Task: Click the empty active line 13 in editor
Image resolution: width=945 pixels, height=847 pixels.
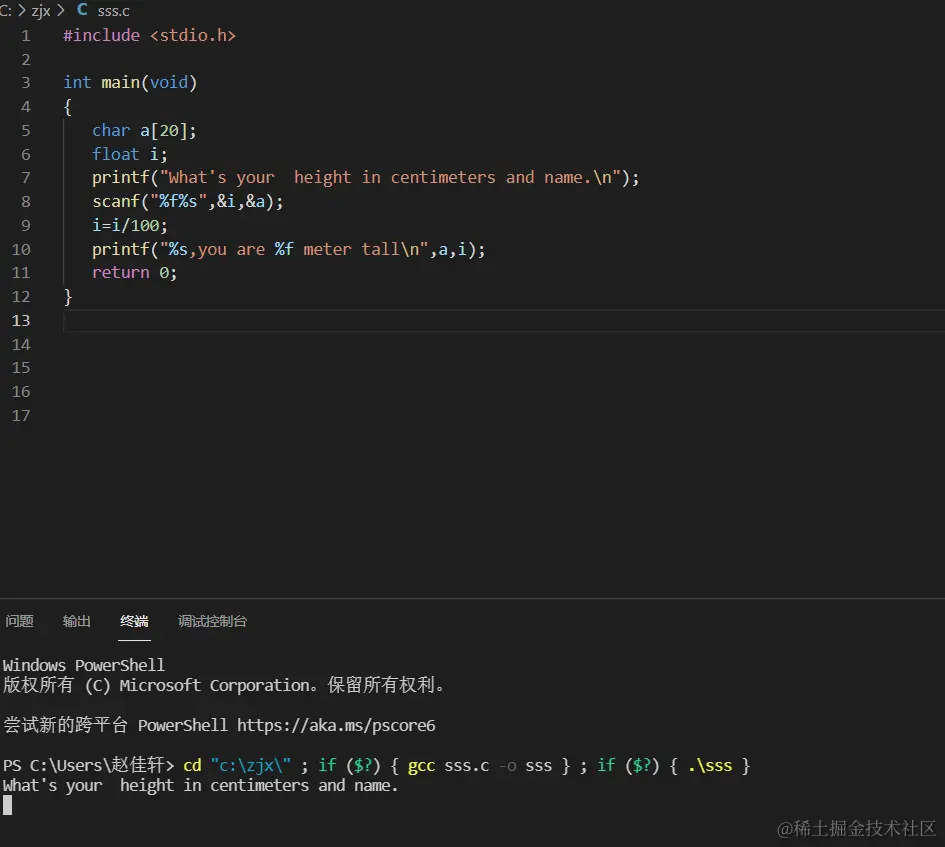Action: click(503, 320)
